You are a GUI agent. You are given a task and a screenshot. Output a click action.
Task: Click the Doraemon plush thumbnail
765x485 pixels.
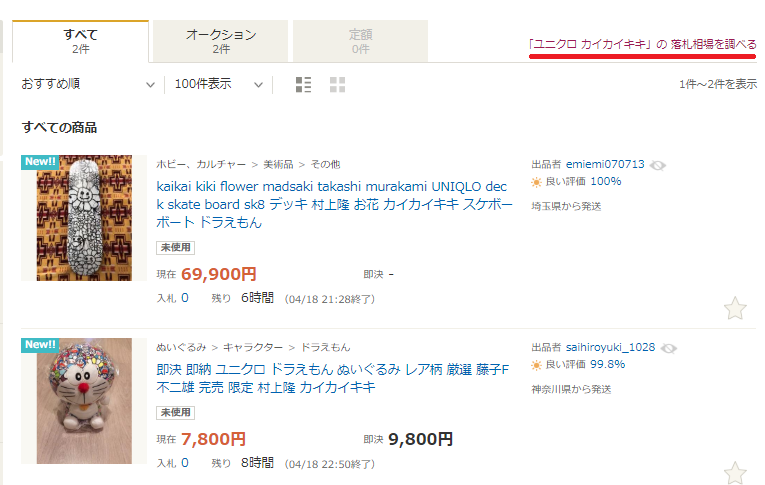[78, 400]
